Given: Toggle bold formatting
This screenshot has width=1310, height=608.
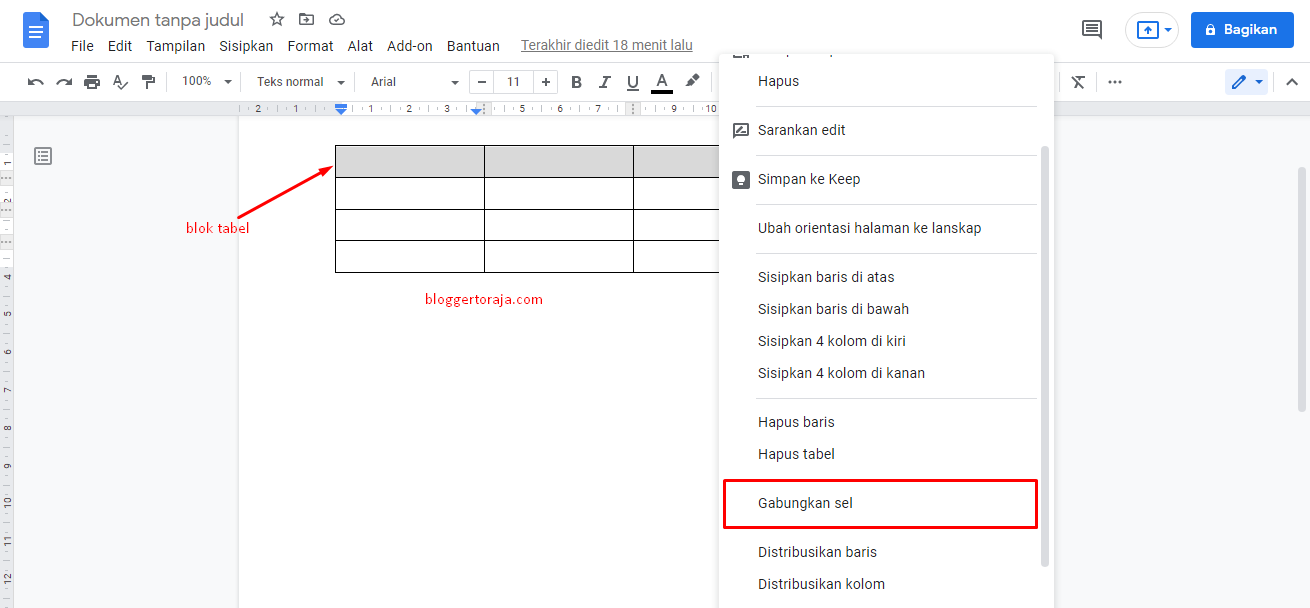Looking at the screenshot, I should point(576,82).
